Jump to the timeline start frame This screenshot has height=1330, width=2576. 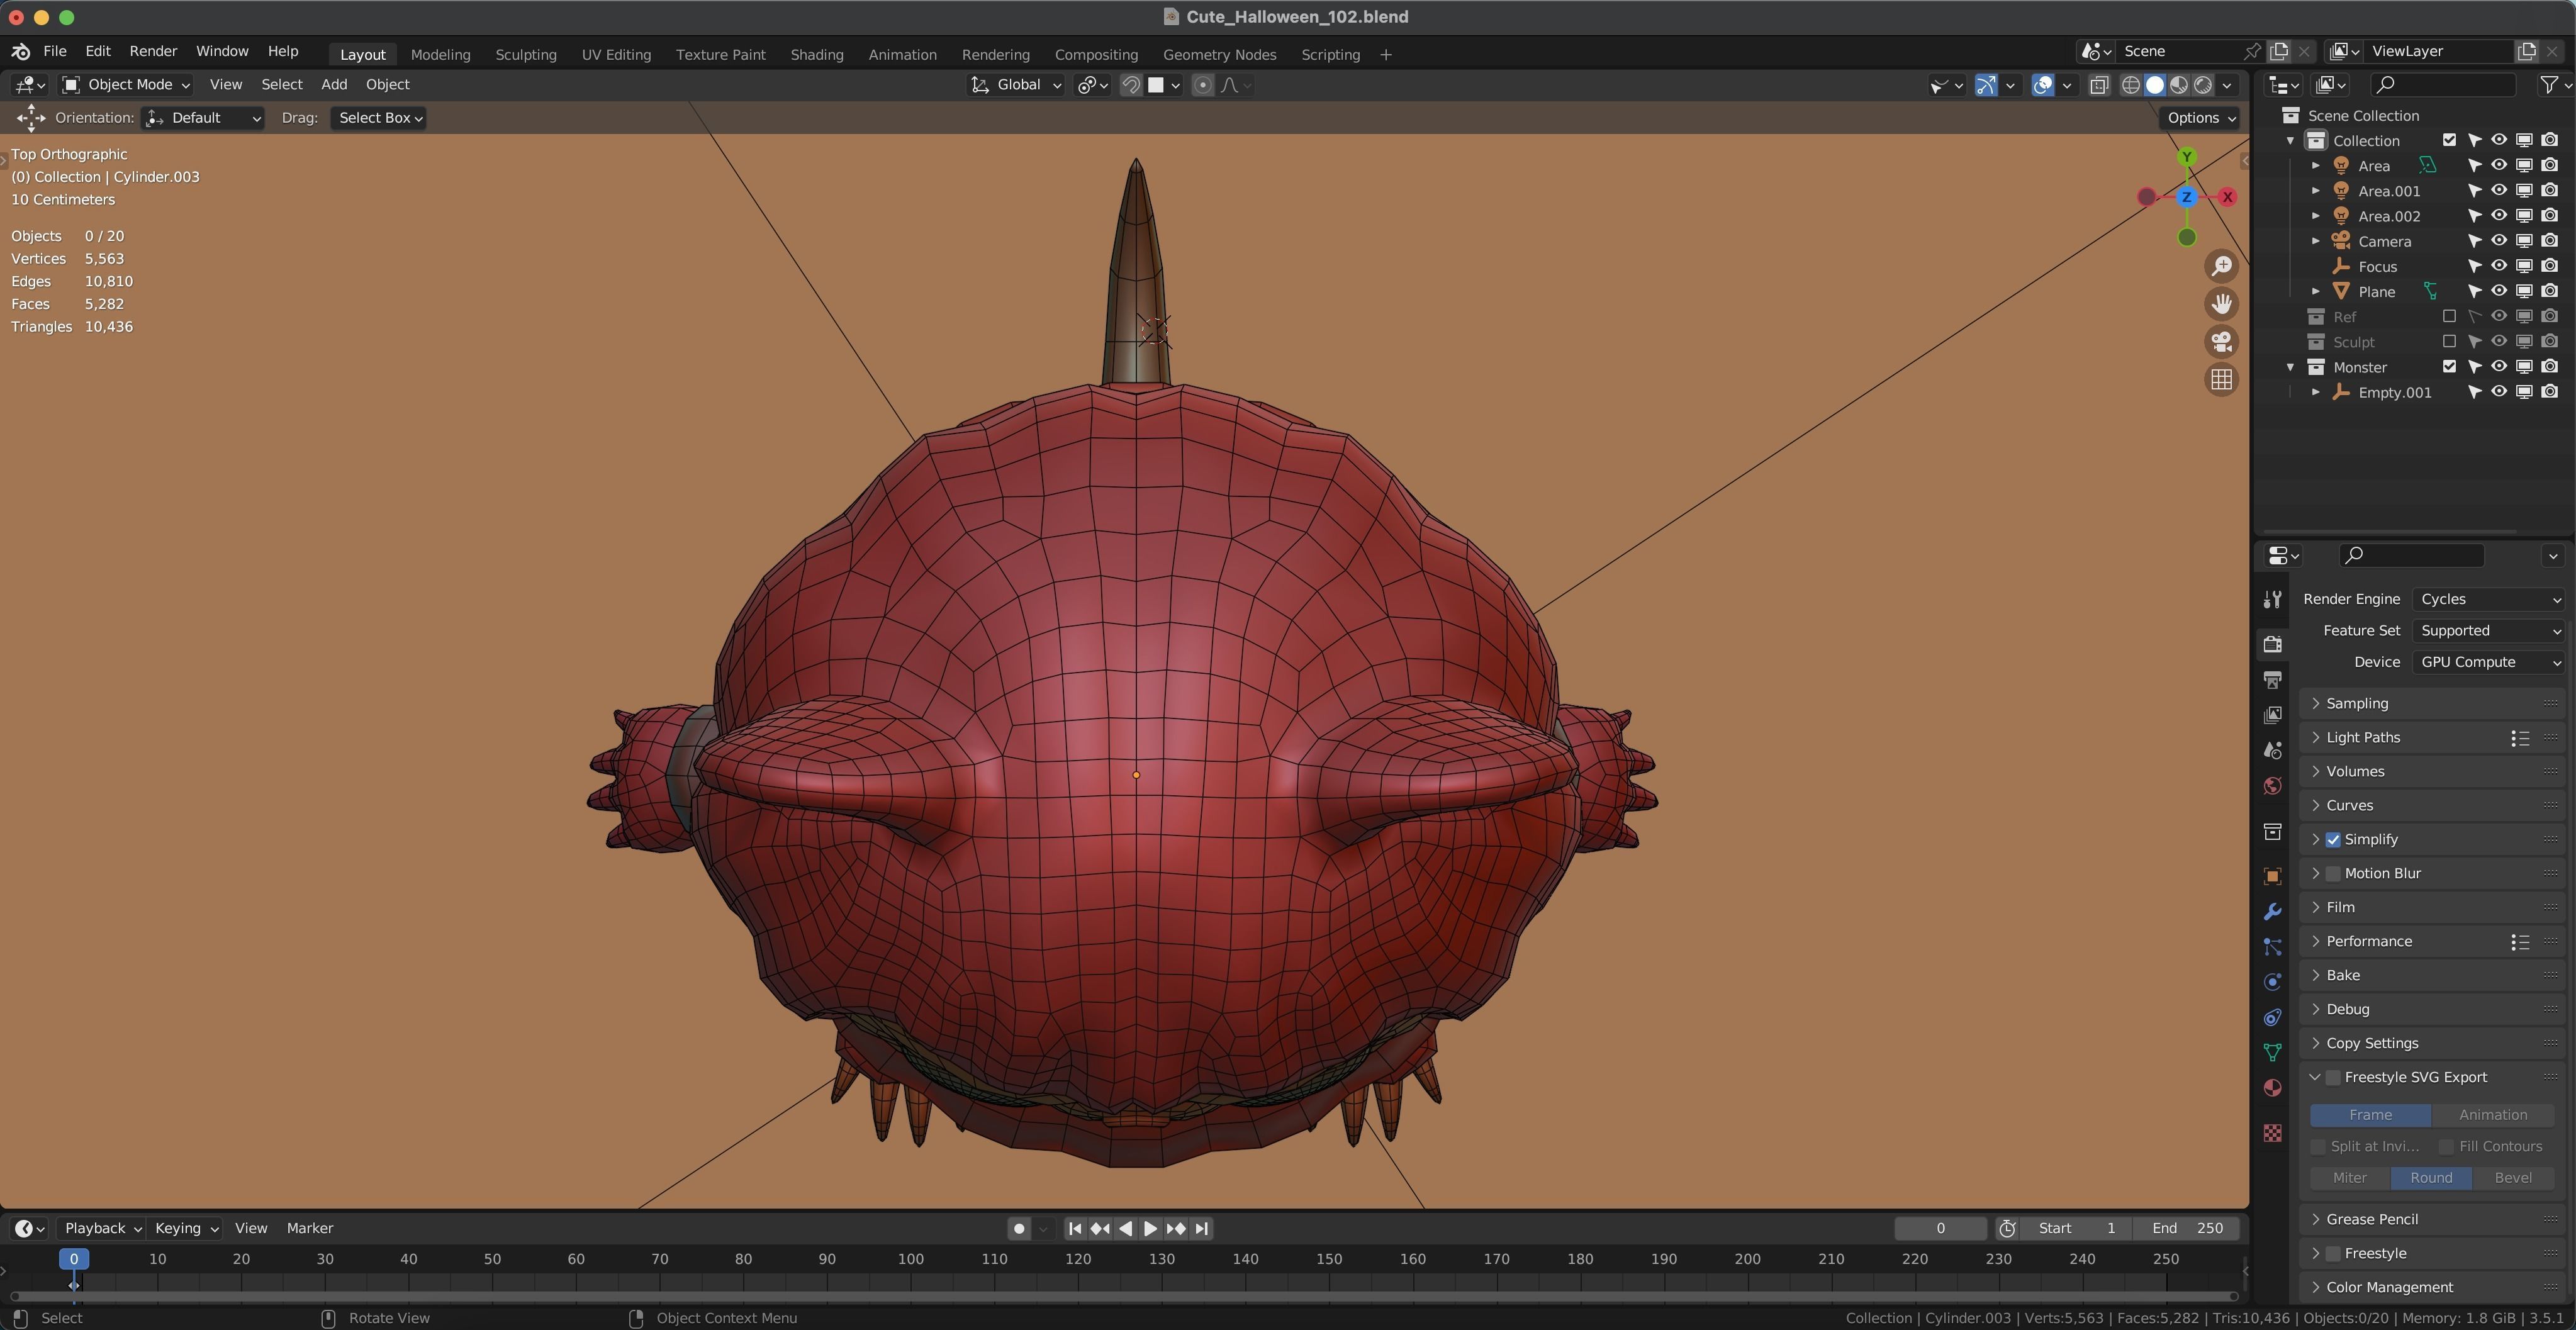coord(1074,1228)
